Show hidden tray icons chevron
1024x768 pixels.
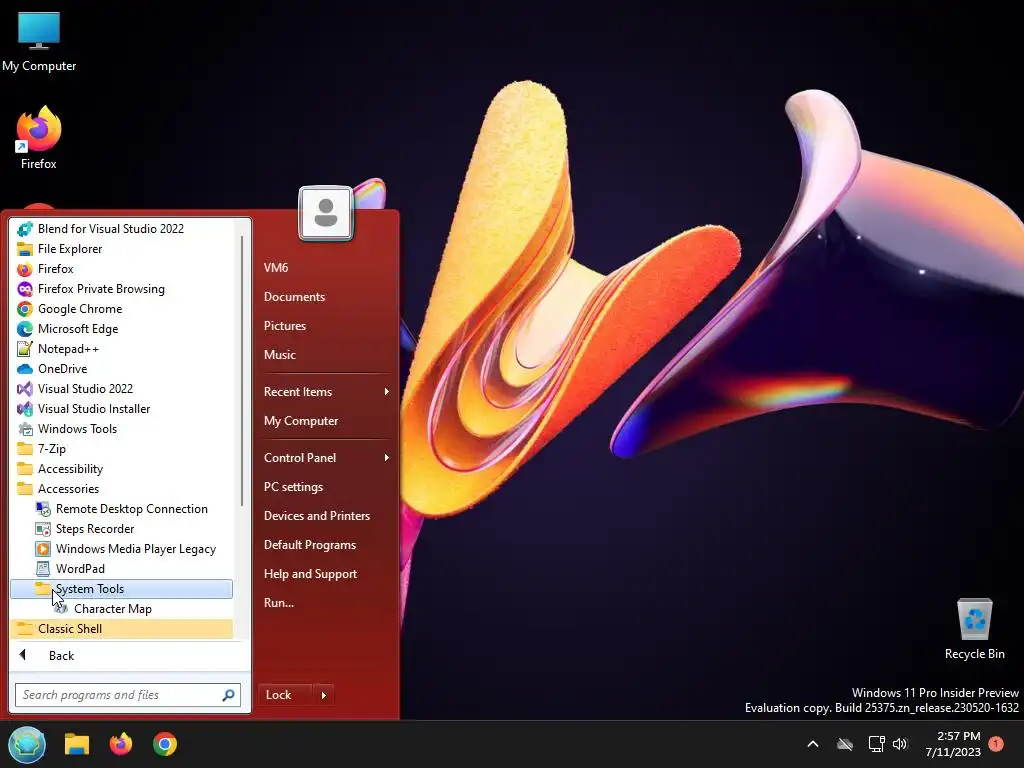(x=813, y=744)
